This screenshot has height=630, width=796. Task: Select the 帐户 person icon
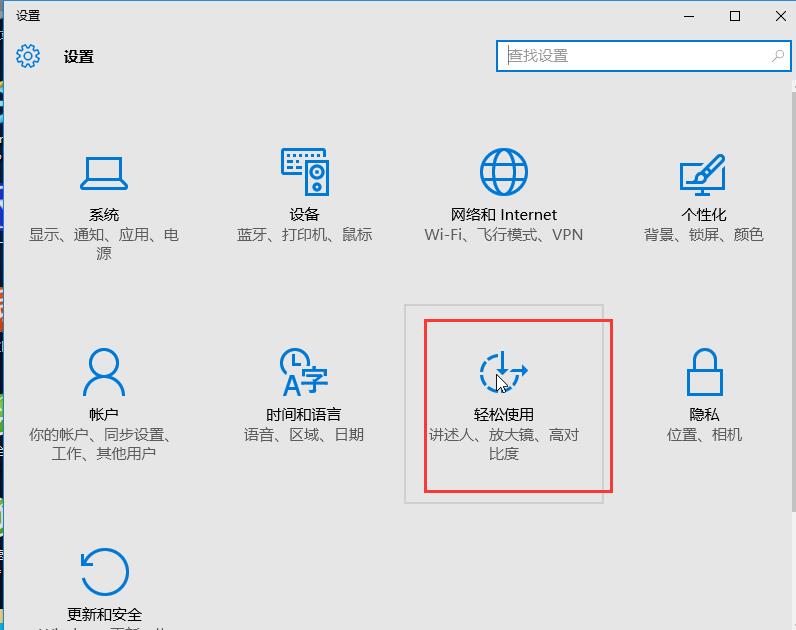pyautogui.click(x=104, y=373)
